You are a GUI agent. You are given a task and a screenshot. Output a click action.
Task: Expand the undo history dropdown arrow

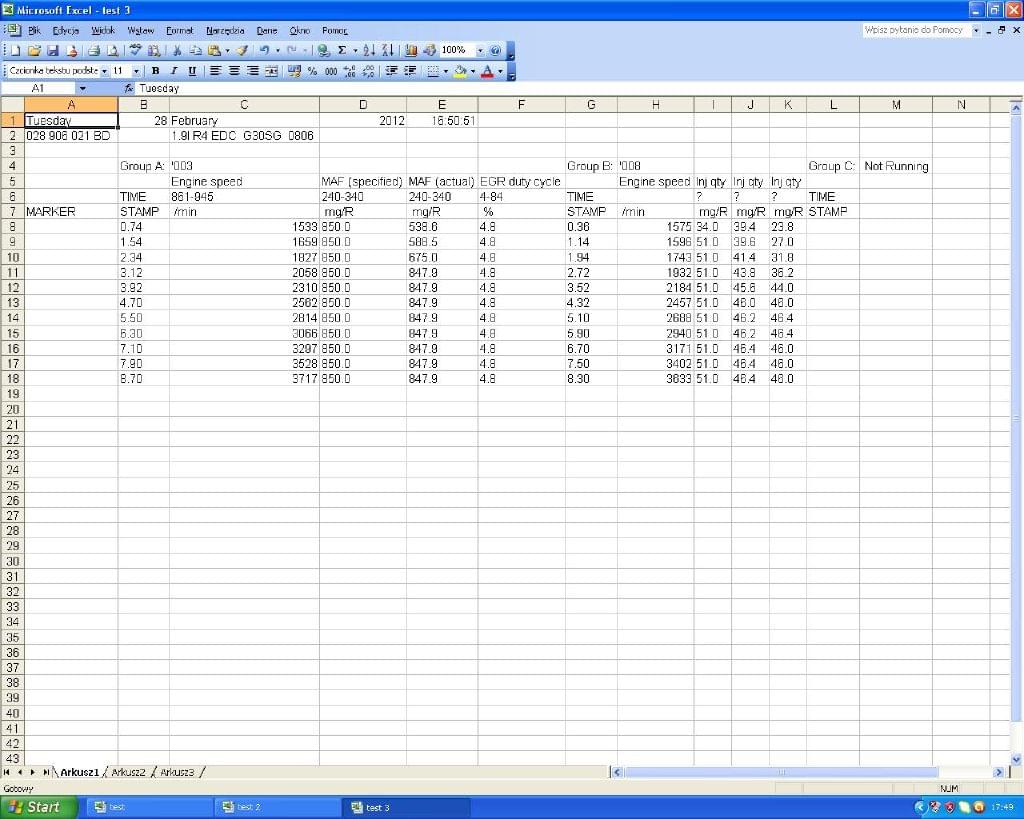278,51
